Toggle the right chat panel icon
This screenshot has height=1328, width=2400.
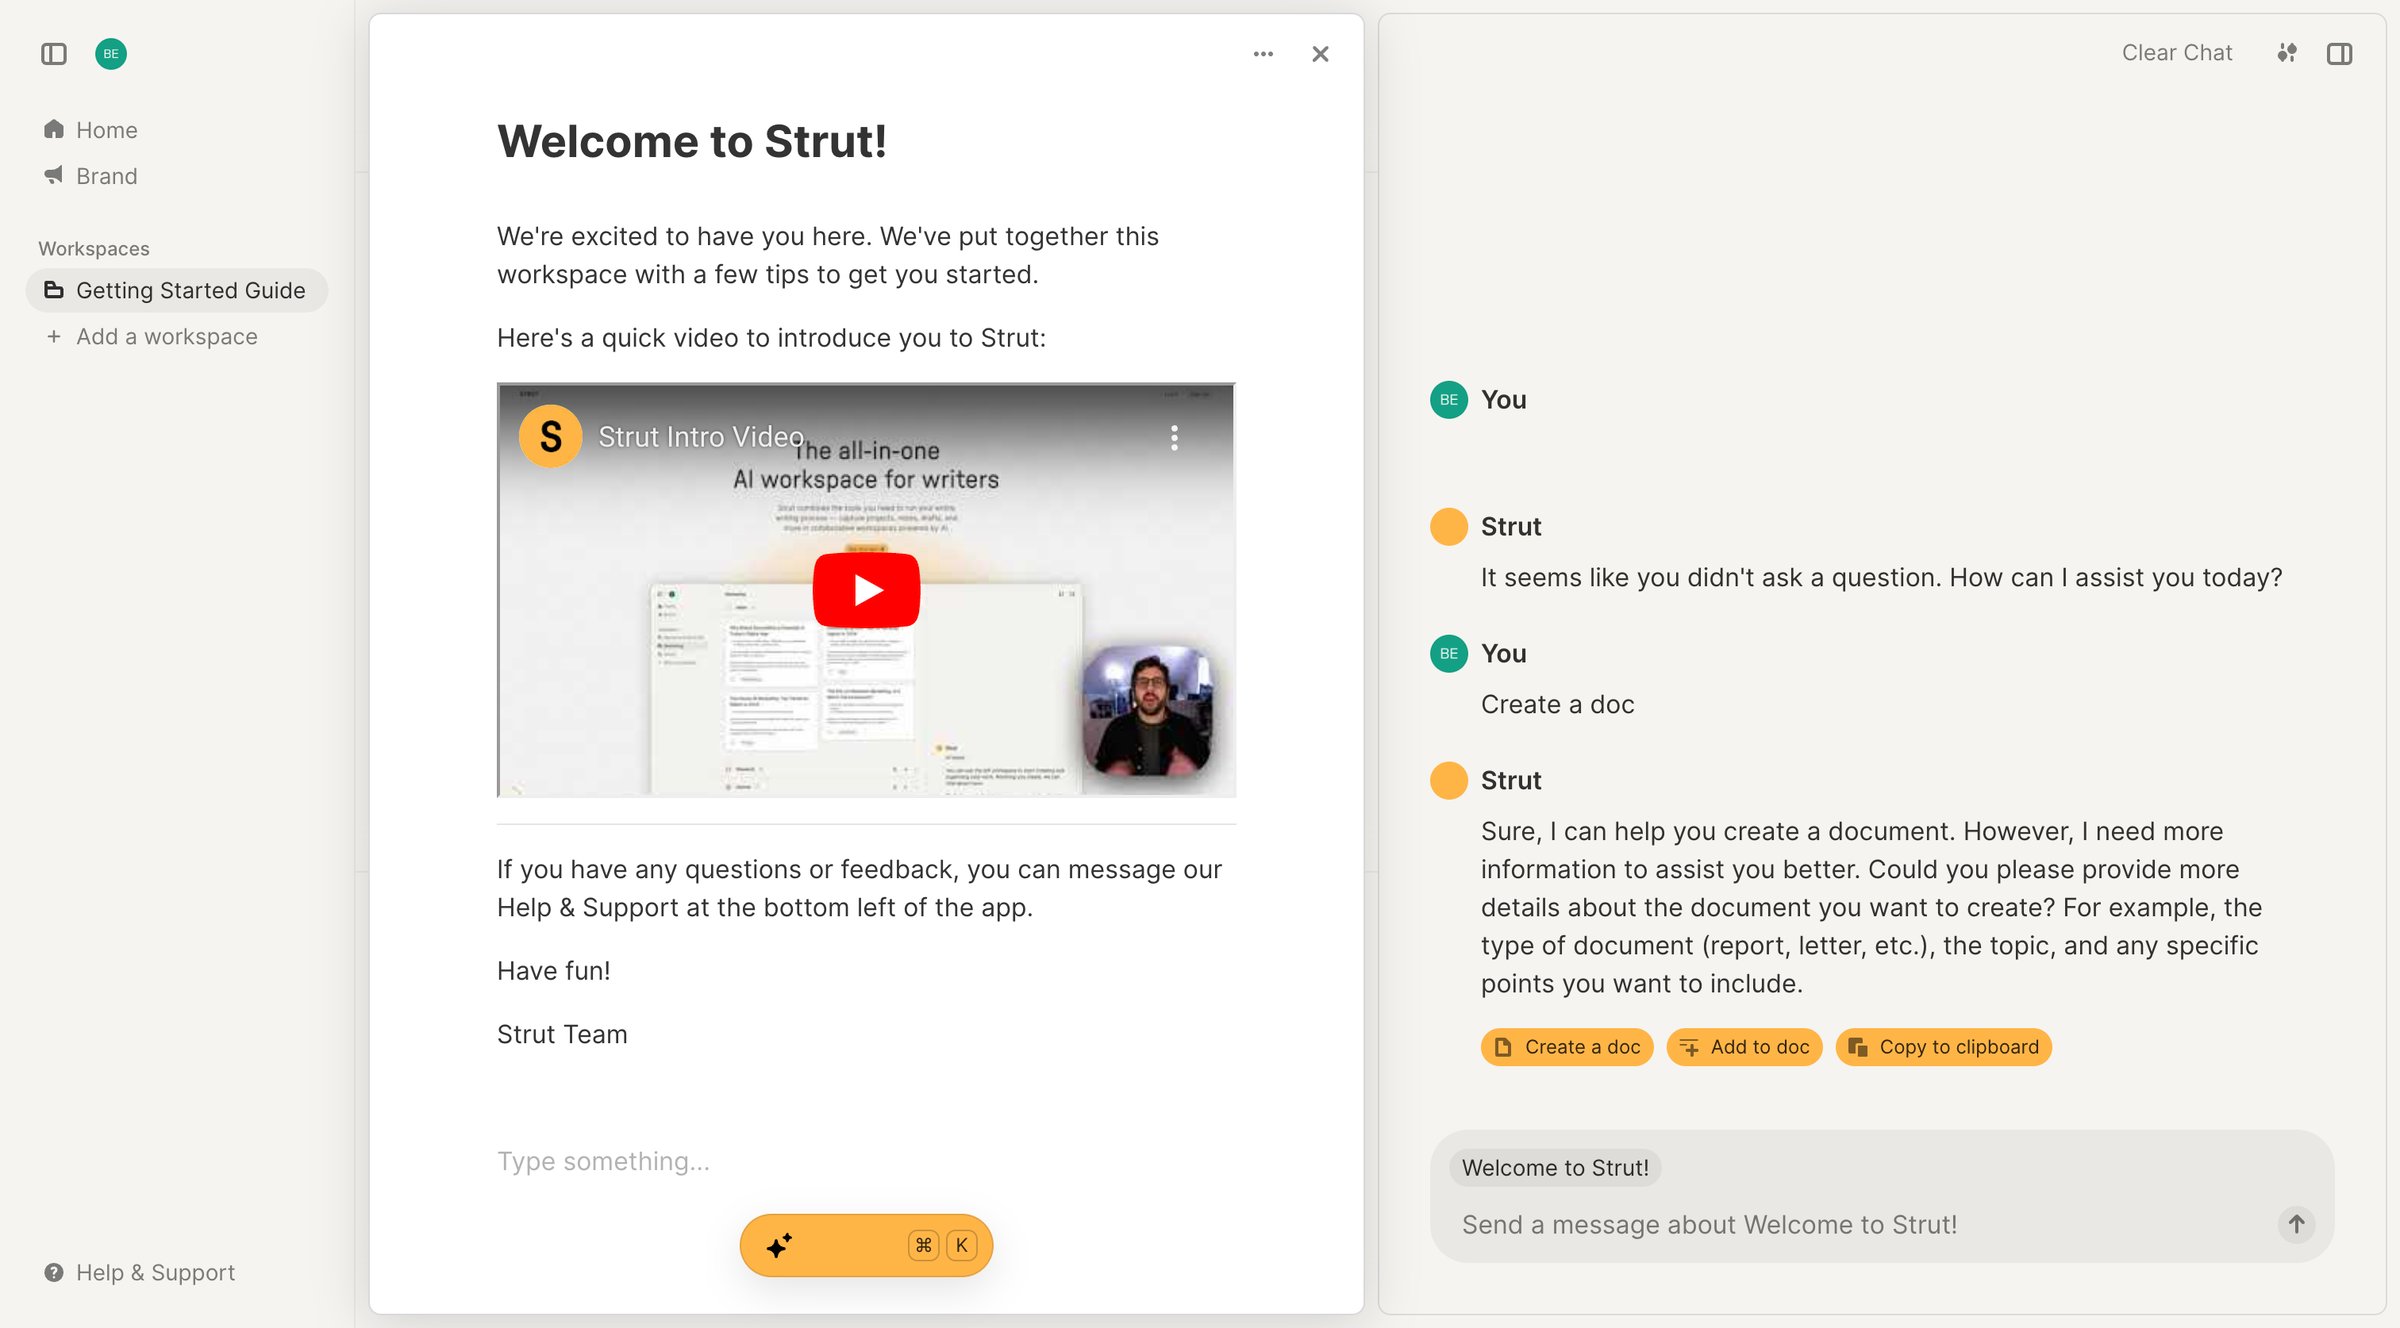tap(2340, 53)
